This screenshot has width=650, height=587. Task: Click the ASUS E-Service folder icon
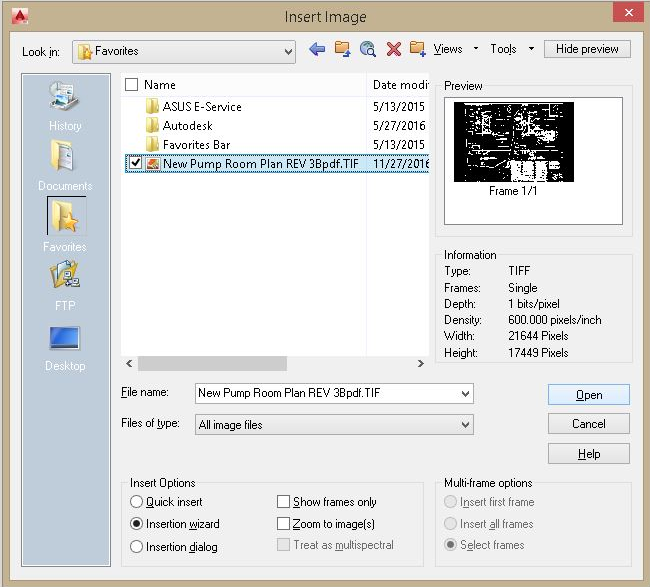[152, 107]
